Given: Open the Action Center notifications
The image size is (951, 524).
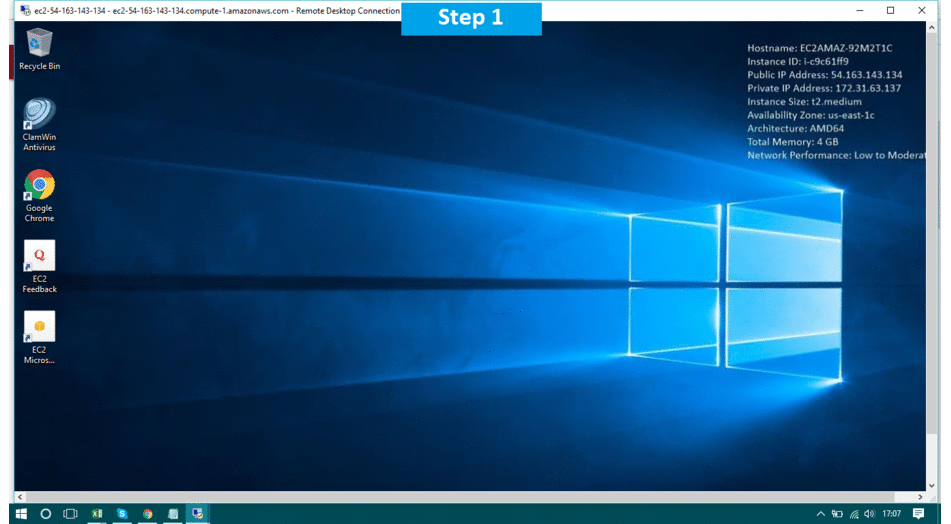Looking at the screenshot, I should [918, 513].
